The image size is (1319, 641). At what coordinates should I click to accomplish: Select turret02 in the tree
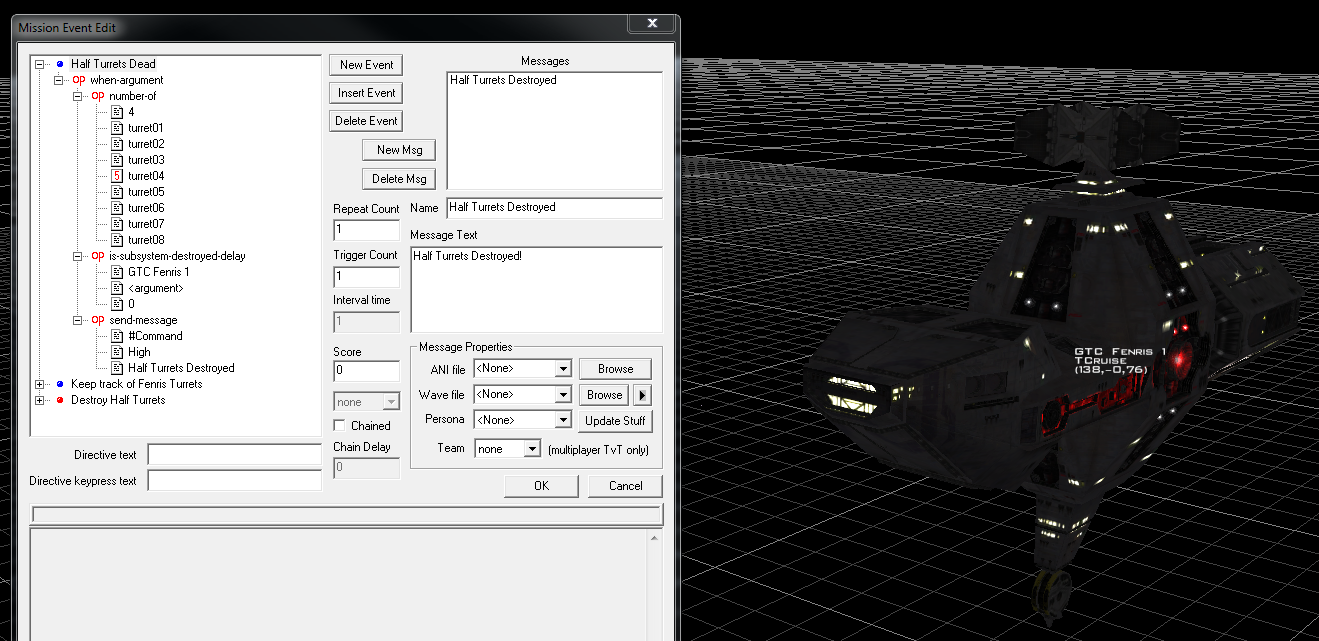[146, 144]
